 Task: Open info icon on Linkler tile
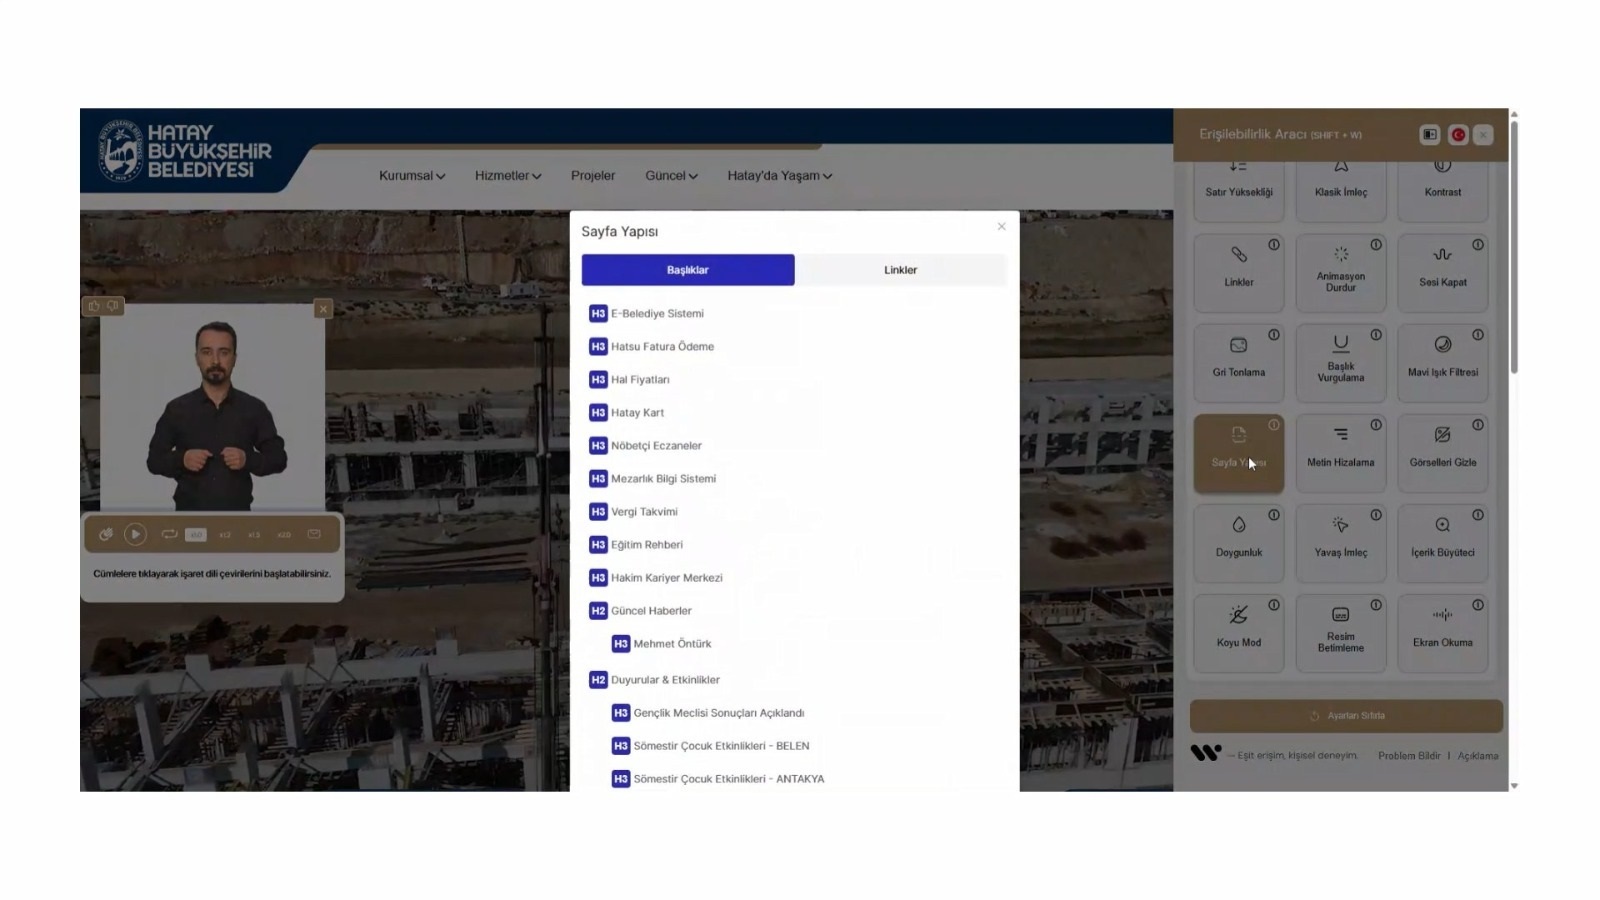pos(1274,245)
